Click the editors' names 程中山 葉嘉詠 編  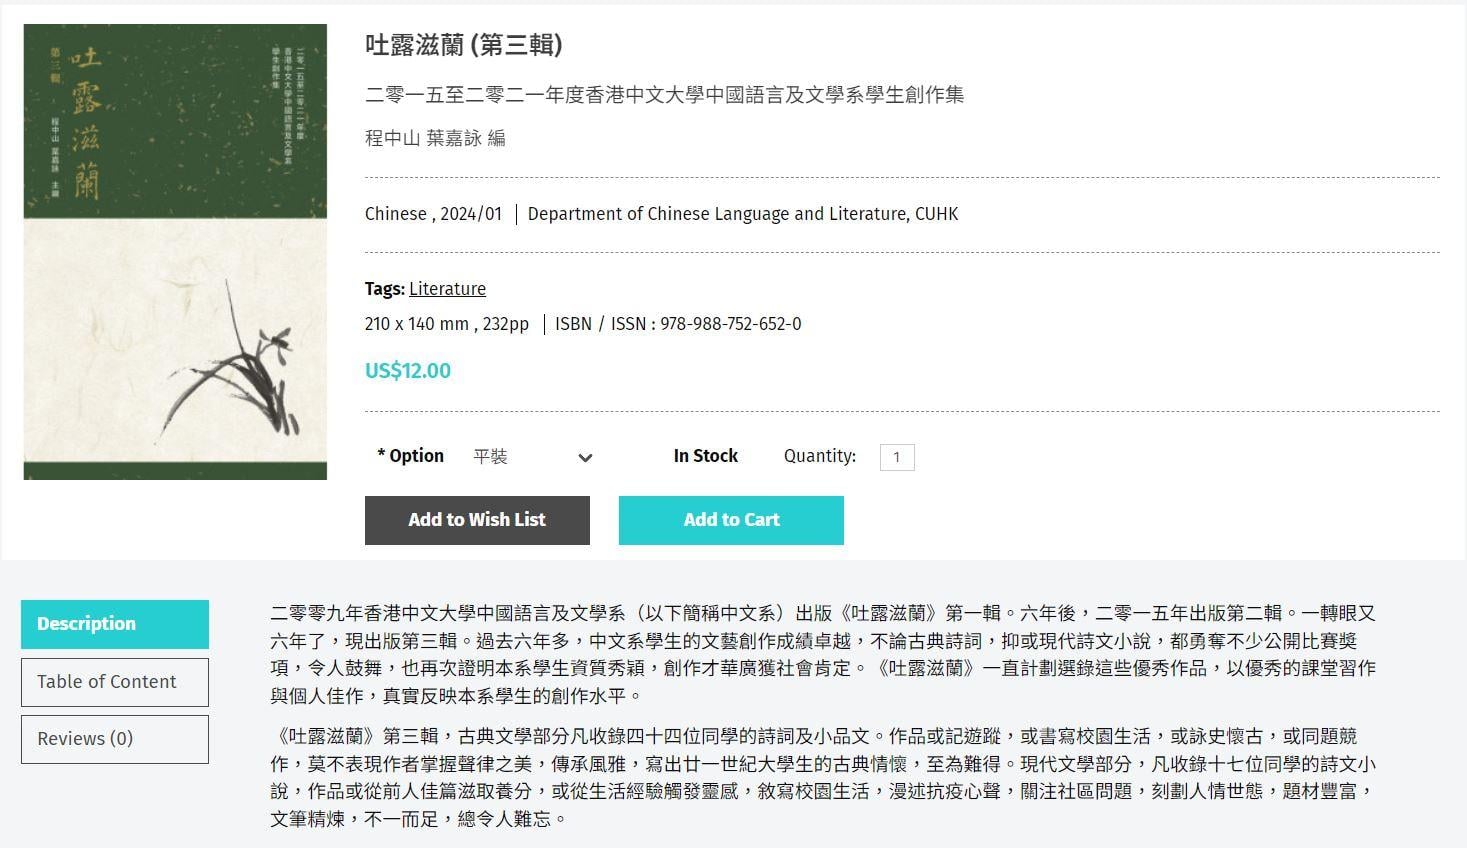point(435,139)
